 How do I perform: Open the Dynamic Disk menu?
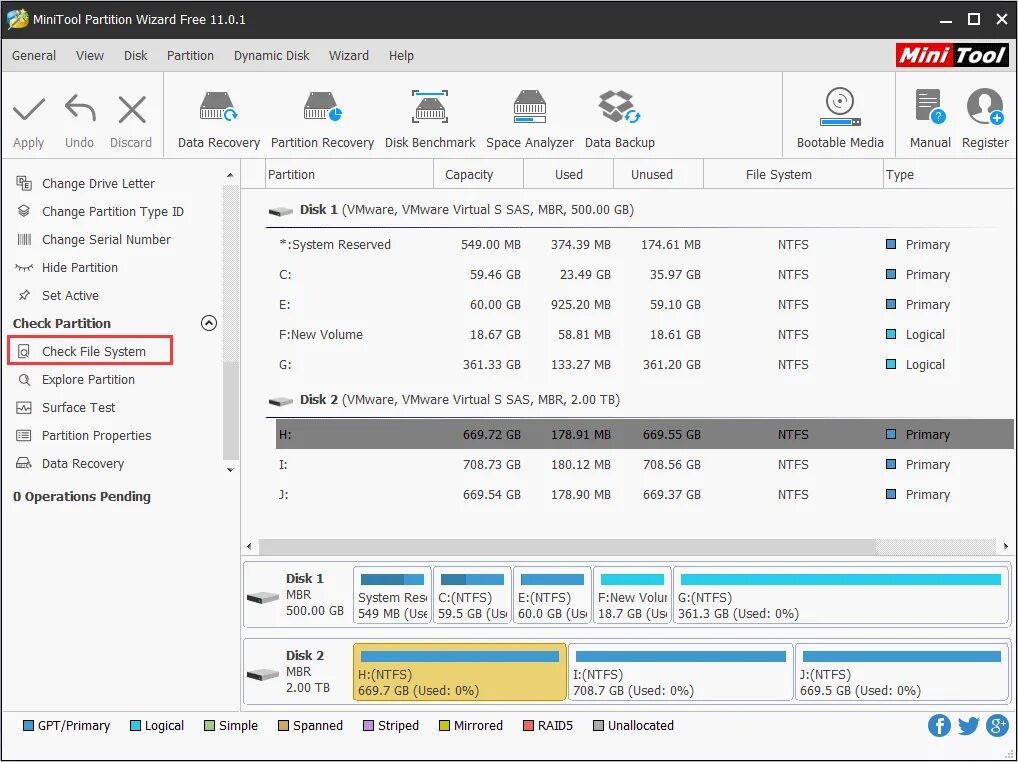tap(271, 56)
